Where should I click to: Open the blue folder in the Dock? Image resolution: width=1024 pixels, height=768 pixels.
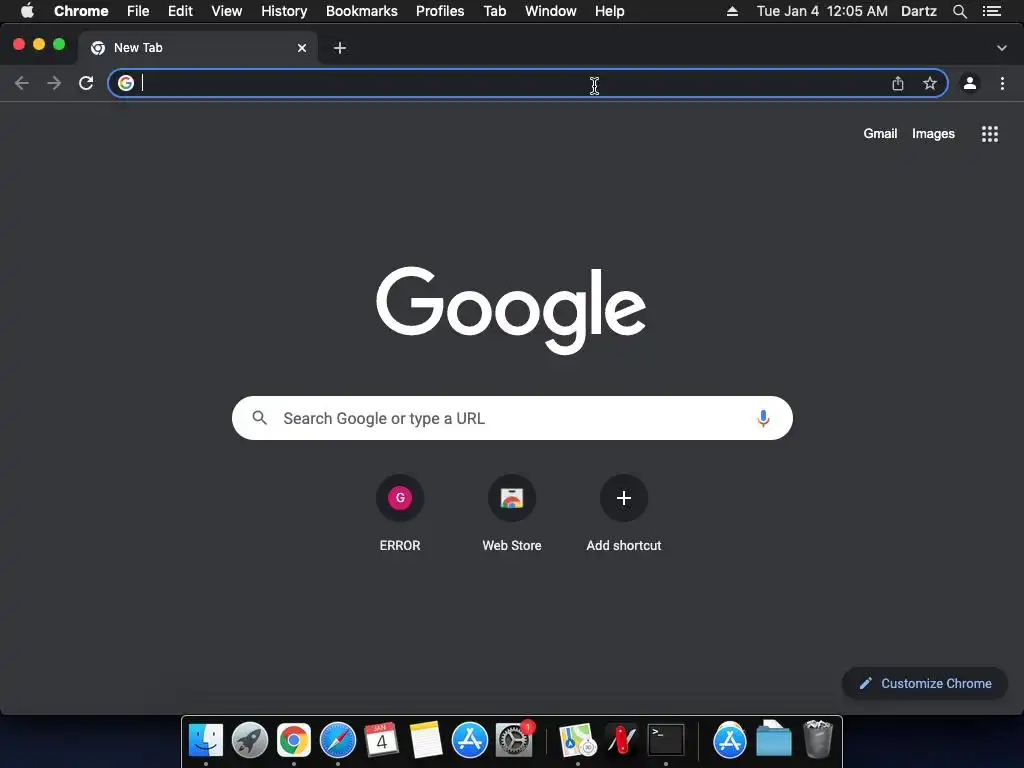click(x=774, y=739)
